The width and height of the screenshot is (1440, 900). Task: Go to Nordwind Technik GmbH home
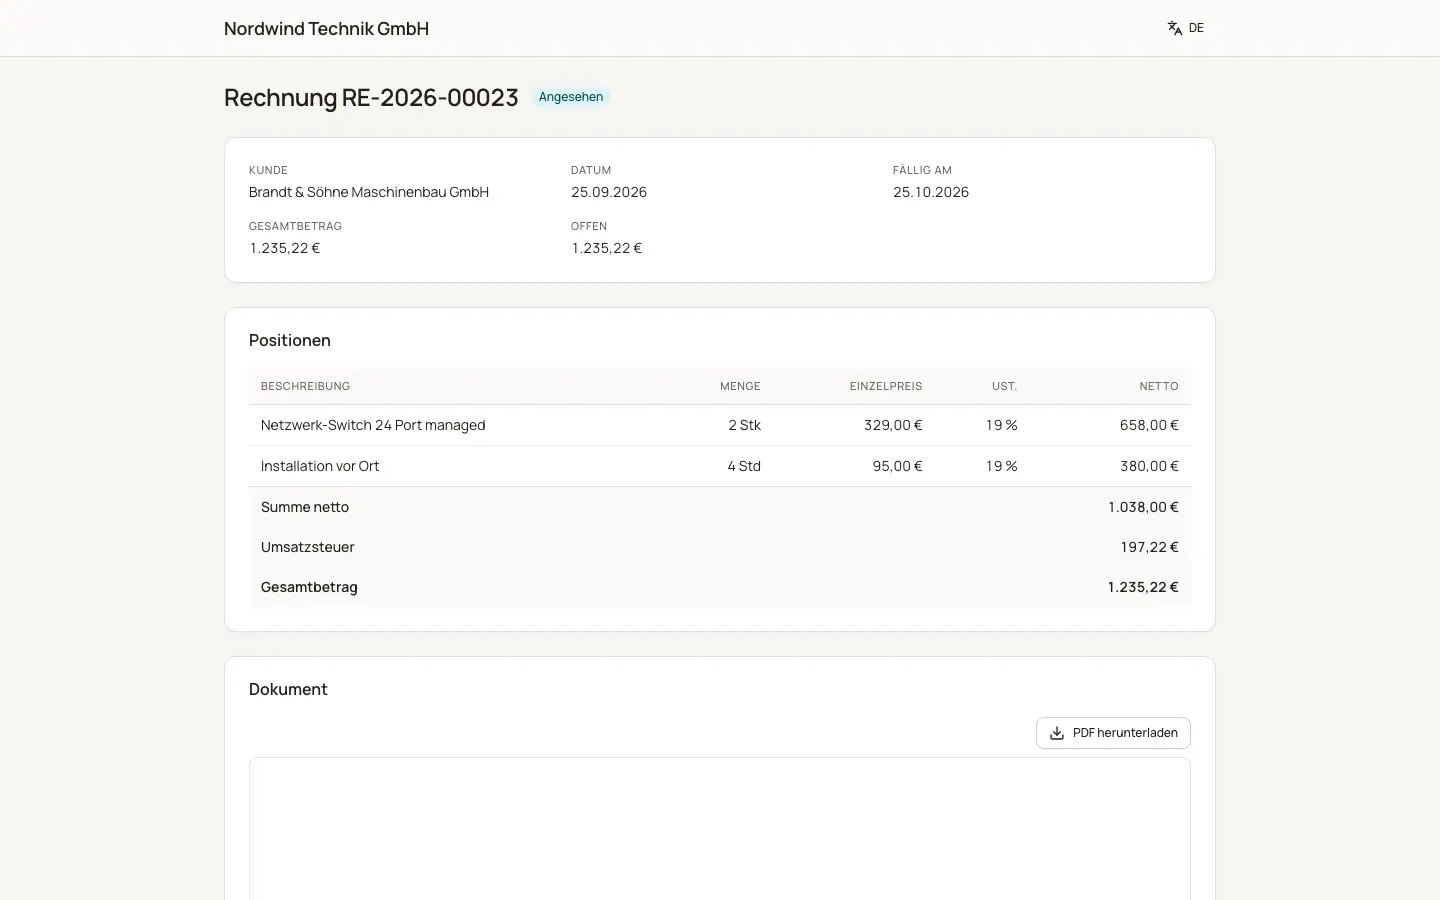326,29
